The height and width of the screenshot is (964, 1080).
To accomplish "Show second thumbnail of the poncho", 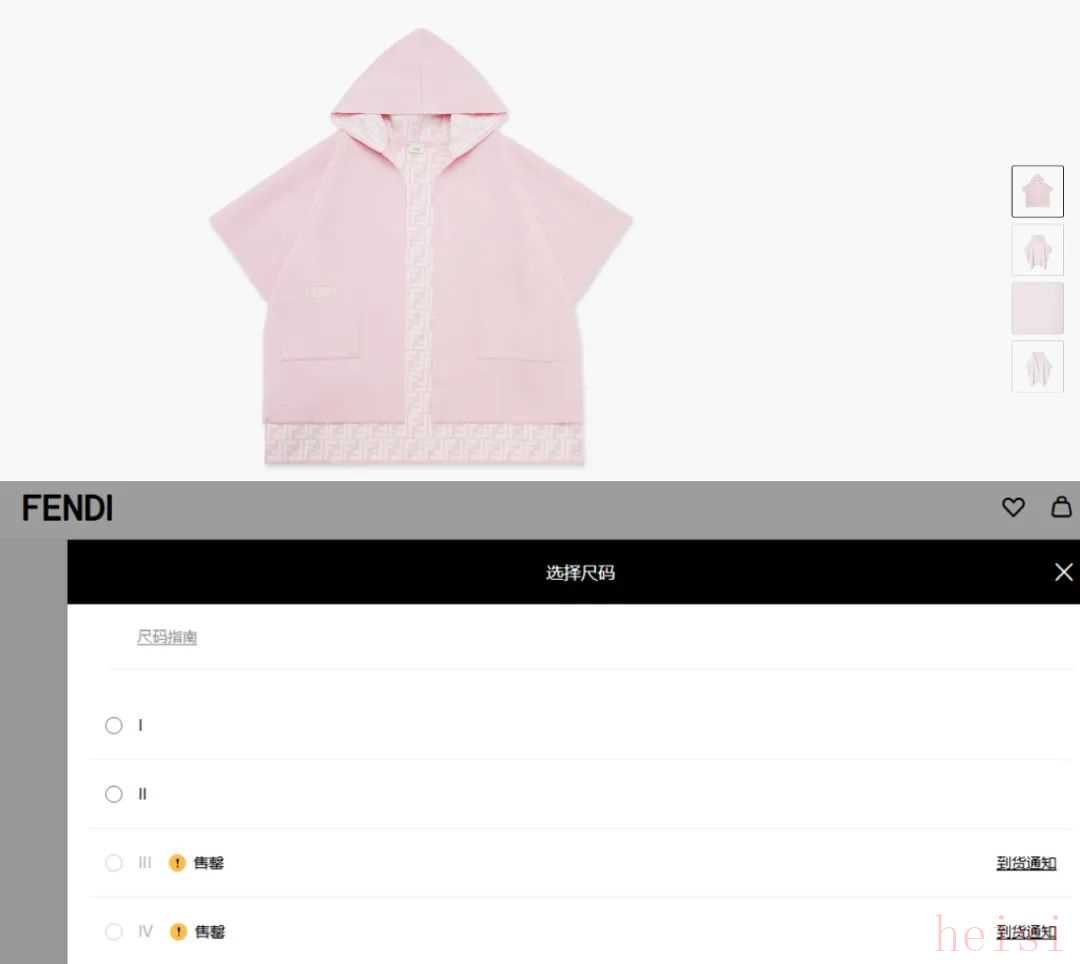I will [x=1037, y=250].
